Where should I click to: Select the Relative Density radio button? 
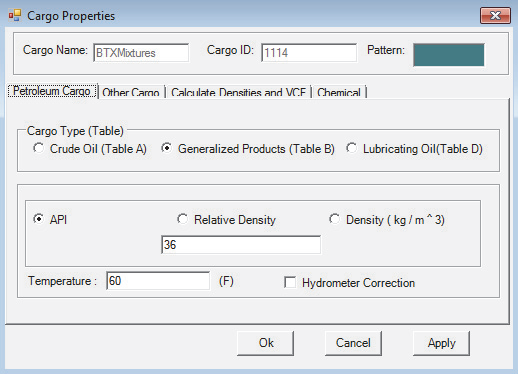[182, 219]
